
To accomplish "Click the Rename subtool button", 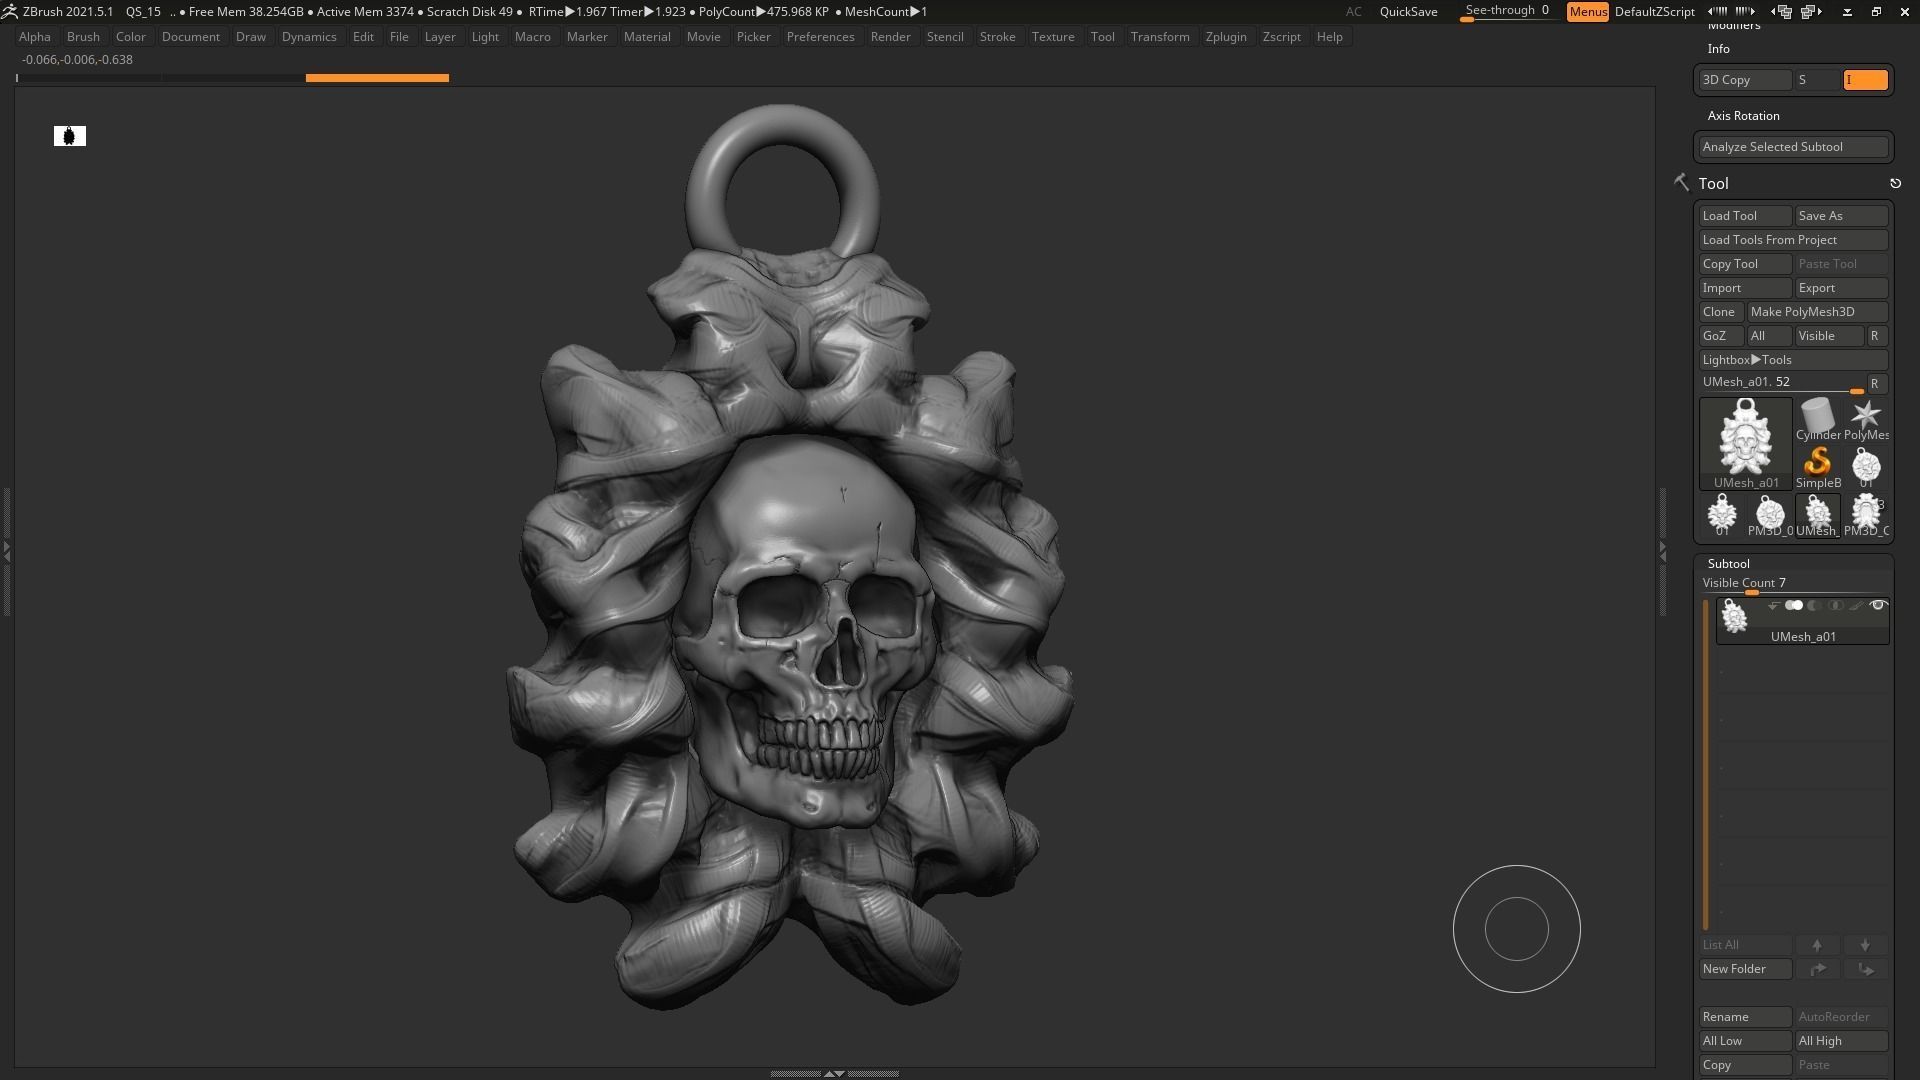I will (1745, 1017).
